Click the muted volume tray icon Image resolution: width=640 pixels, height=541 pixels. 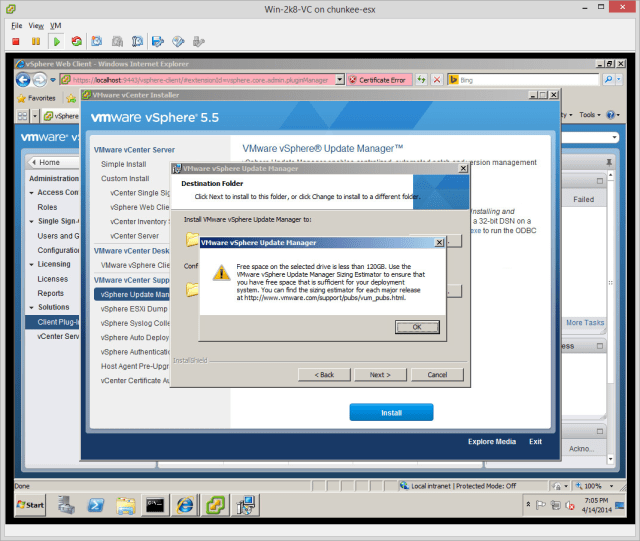[x=570, y=505]
